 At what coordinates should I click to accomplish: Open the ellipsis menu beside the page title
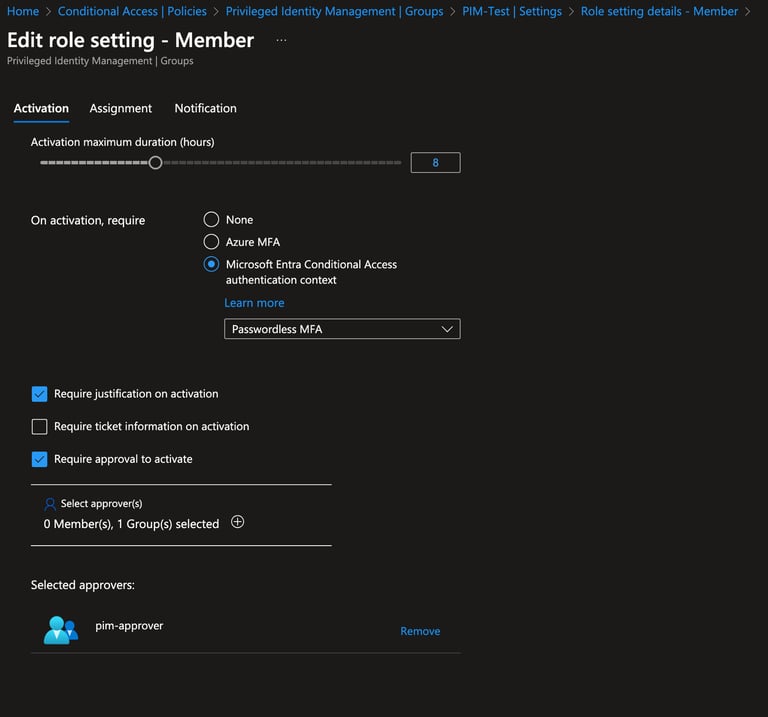(281, 40)
